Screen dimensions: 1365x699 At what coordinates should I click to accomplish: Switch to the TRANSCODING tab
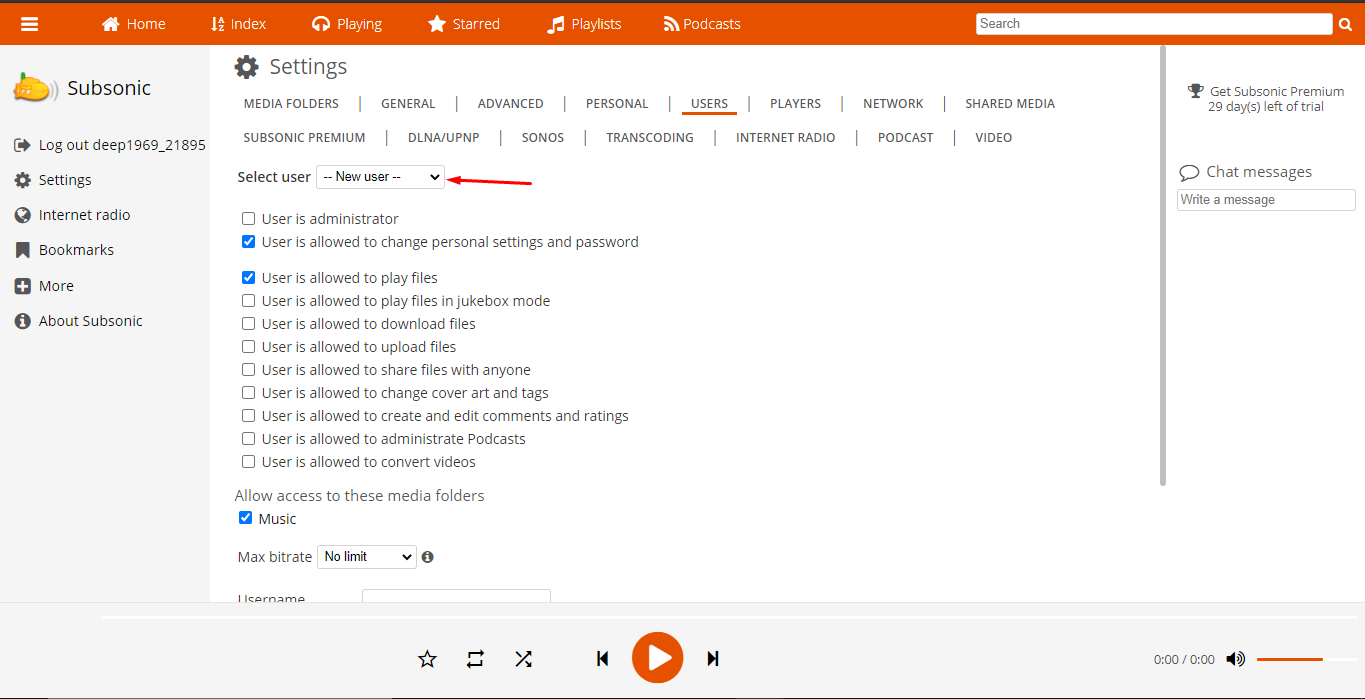point(649,137)
